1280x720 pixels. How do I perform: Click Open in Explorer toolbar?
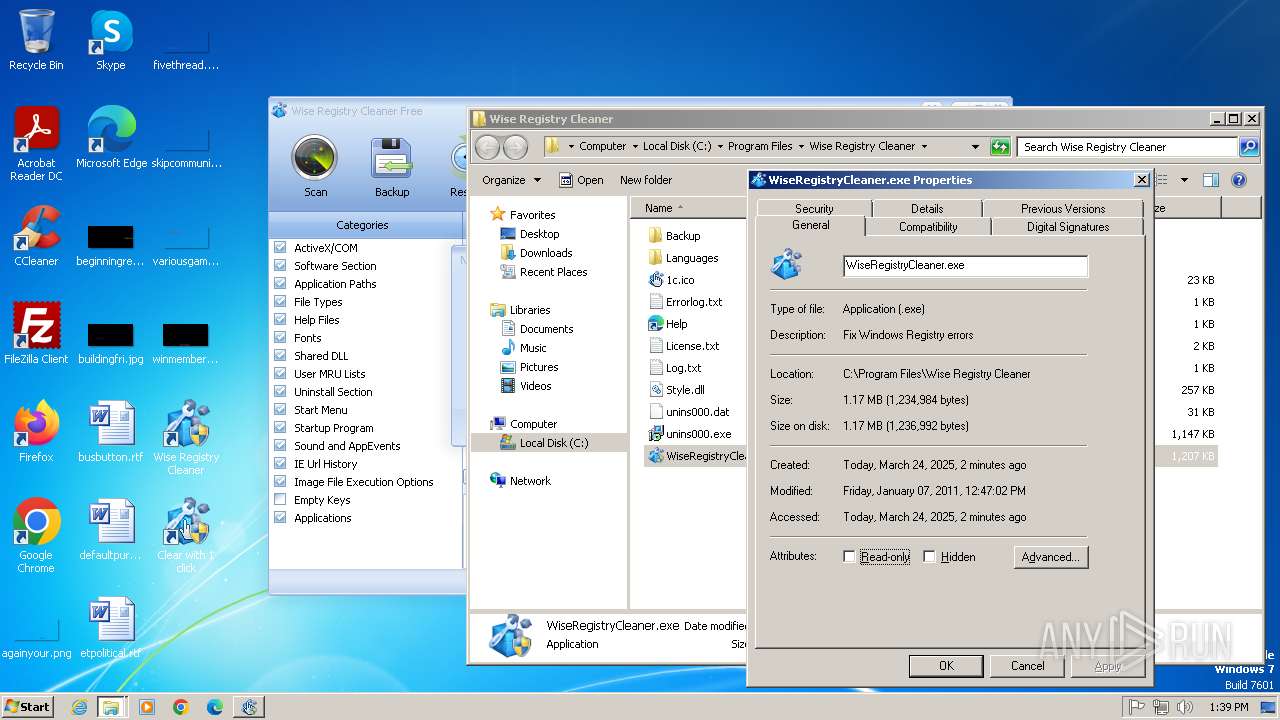(581, 180)
